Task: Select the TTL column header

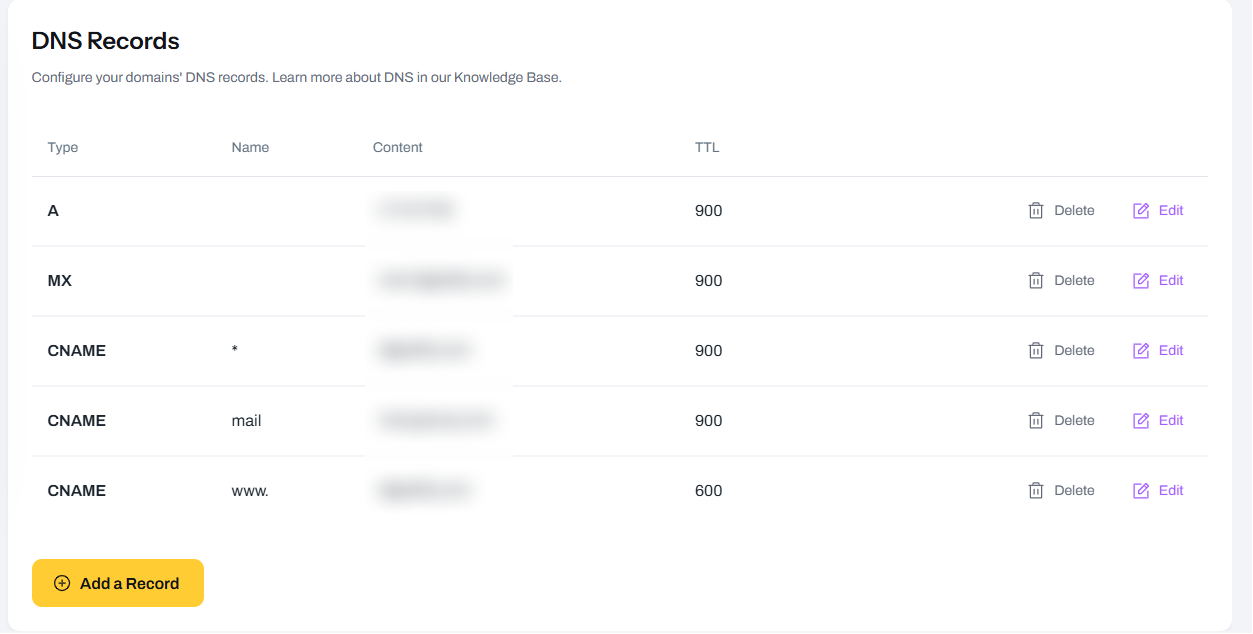Action: [x=707, y=147]
